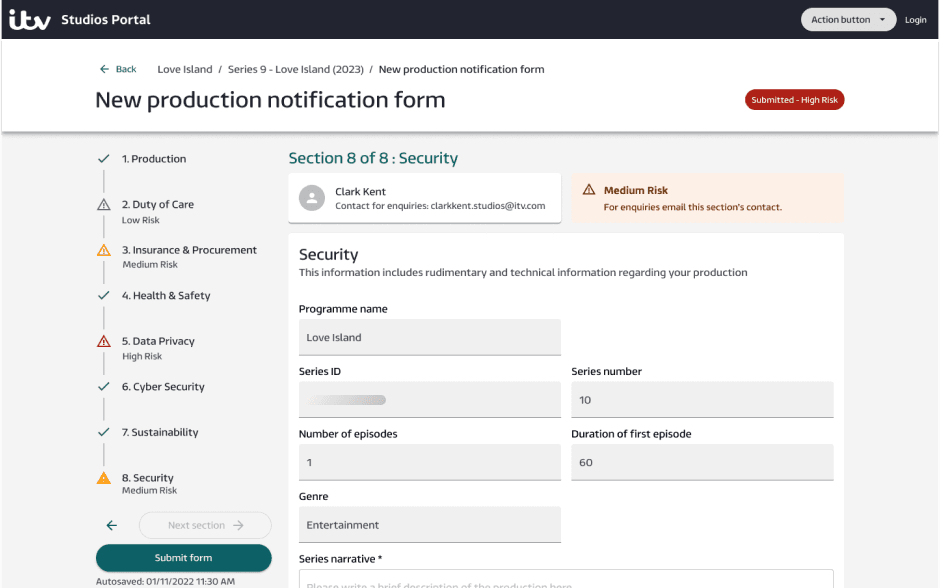Click High Risk label under Data Privacy

[x=142, y=356]
